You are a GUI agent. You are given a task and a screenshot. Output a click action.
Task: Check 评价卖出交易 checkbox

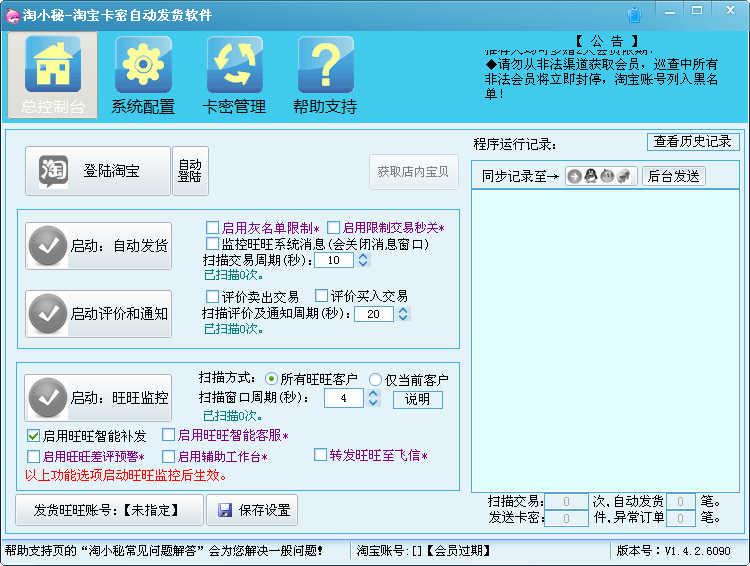(212, 296)
